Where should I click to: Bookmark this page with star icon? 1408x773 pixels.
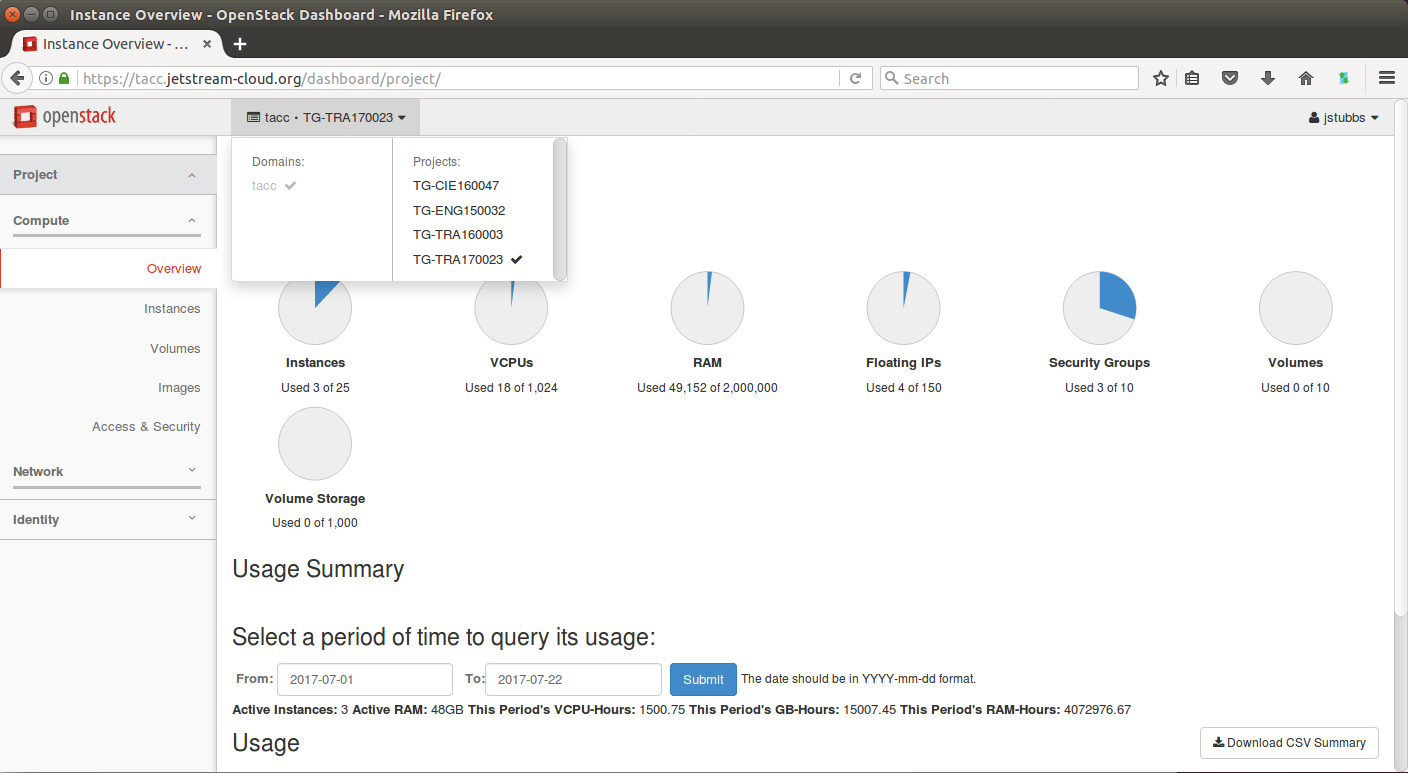tap(1160, 78)
